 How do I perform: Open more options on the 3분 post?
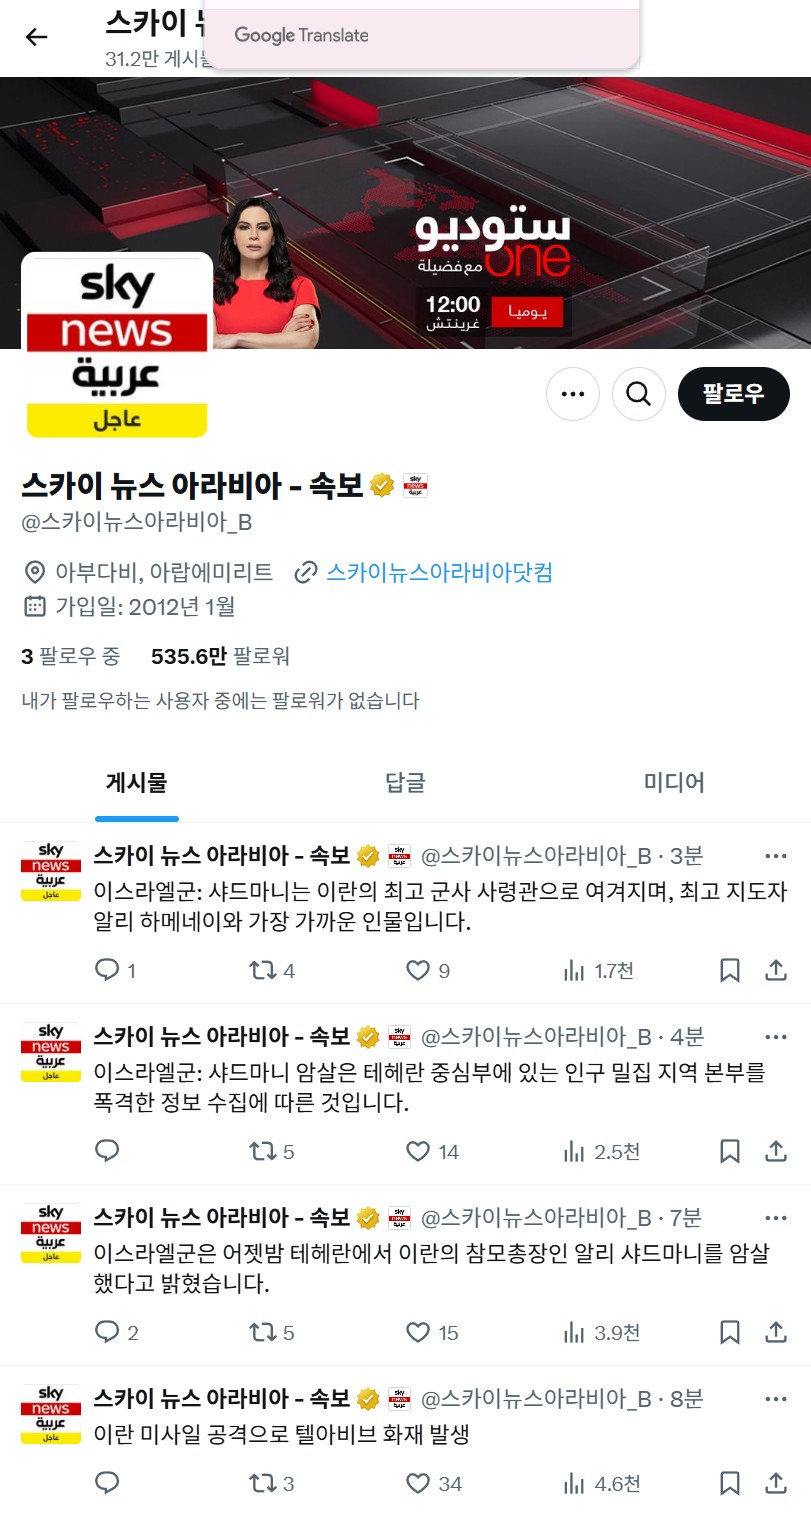[x=776, y=856]
